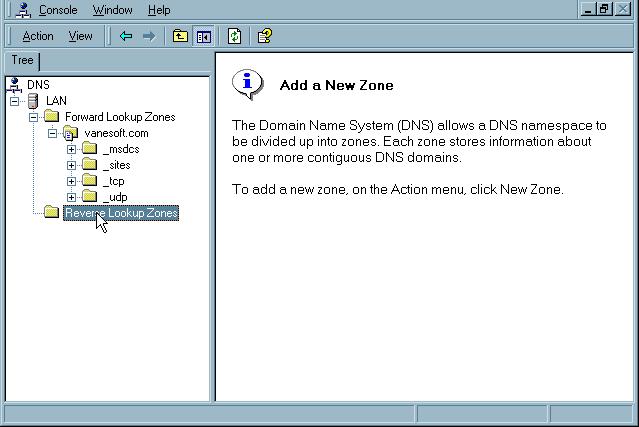Viewport: 639px width, 427px height.
Task: Select Reverse Lookup Zones label
Action: pyautogui.click(x=121, y=213)
